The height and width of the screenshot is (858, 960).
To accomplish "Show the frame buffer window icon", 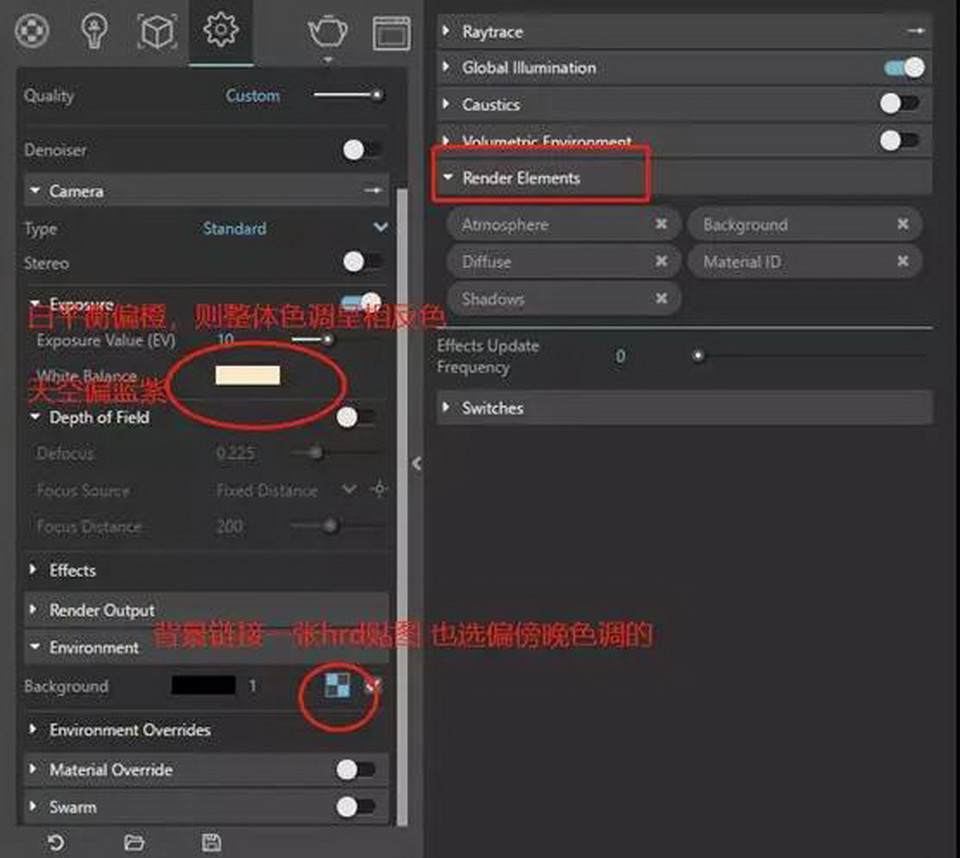I will [x=391, y=33].
